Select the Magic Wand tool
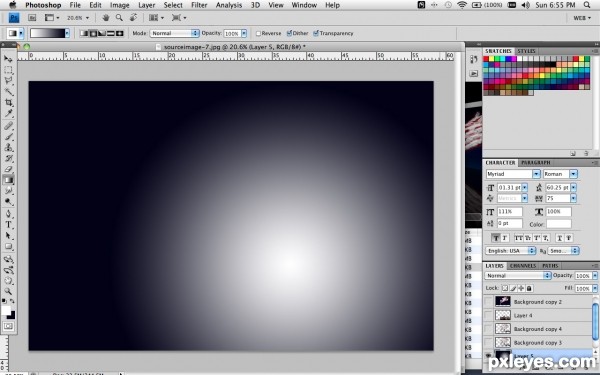600x375 pixels. click(8, 92)
